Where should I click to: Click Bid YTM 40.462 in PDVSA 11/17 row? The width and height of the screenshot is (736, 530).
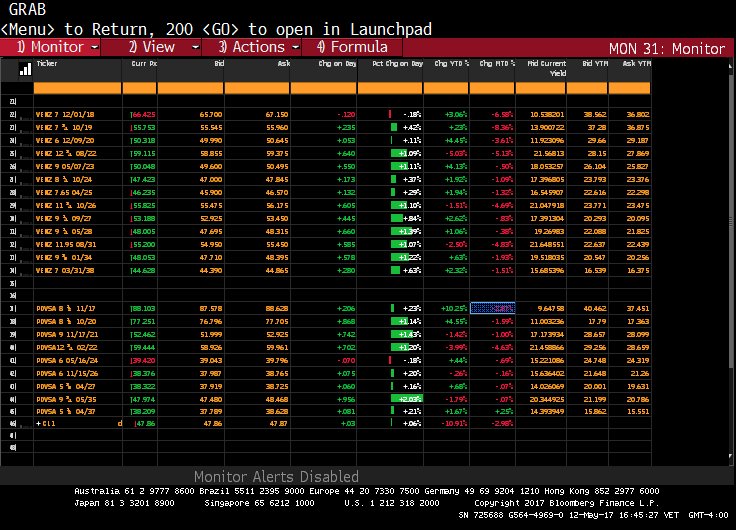(595, 308)
